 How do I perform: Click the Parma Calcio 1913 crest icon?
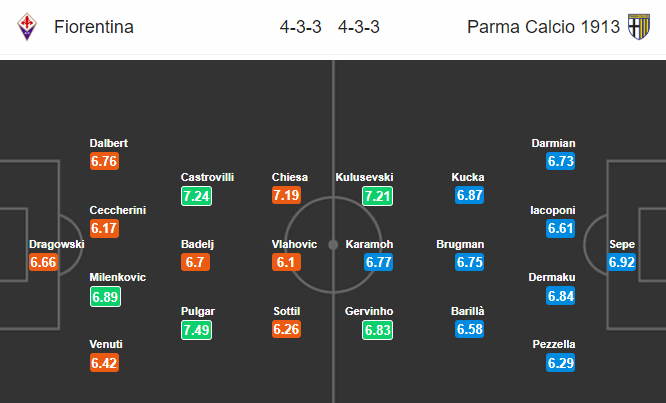click(x=639, y=27)
